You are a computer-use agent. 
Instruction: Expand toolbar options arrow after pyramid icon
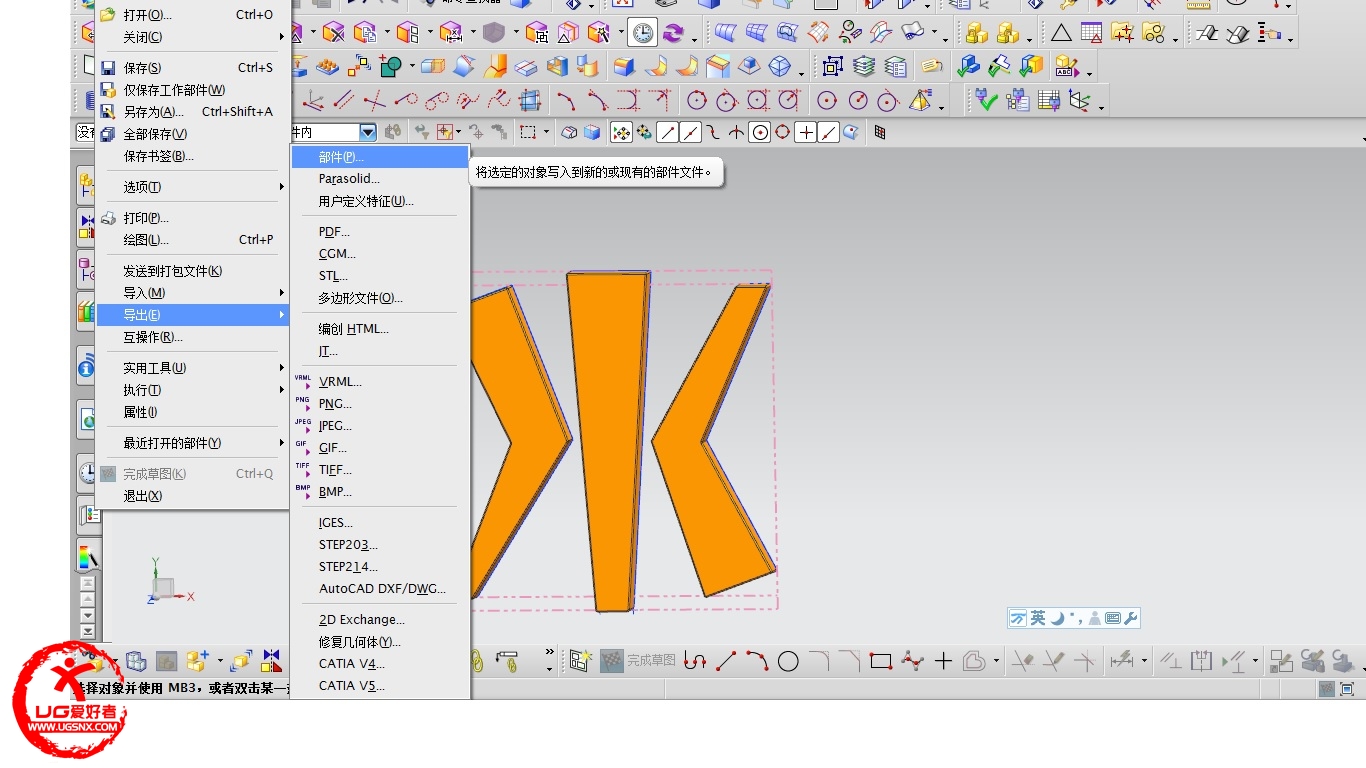coord(941,107)
